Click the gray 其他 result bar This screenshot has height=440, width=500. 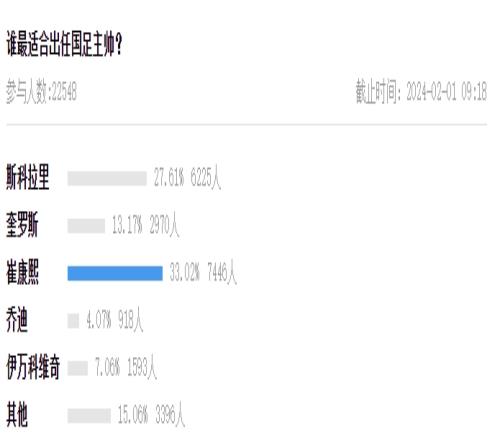pyautogui.click(x=89, y=416)
